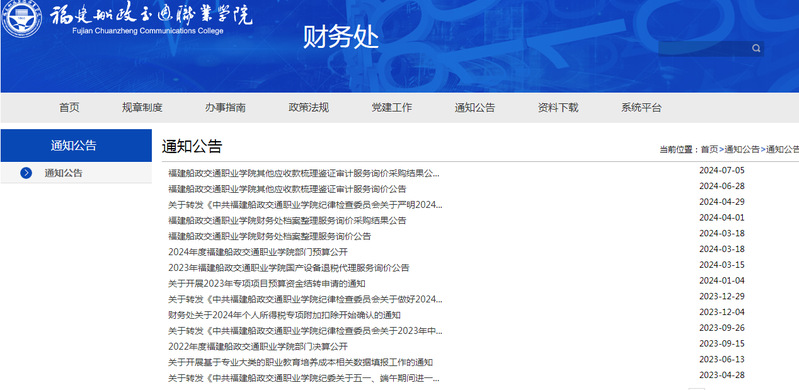The width and height of the screenshot is (799, 390).
Task: Click the search magnifier icon
Action: pyautogui.click(x=756, y=48)
